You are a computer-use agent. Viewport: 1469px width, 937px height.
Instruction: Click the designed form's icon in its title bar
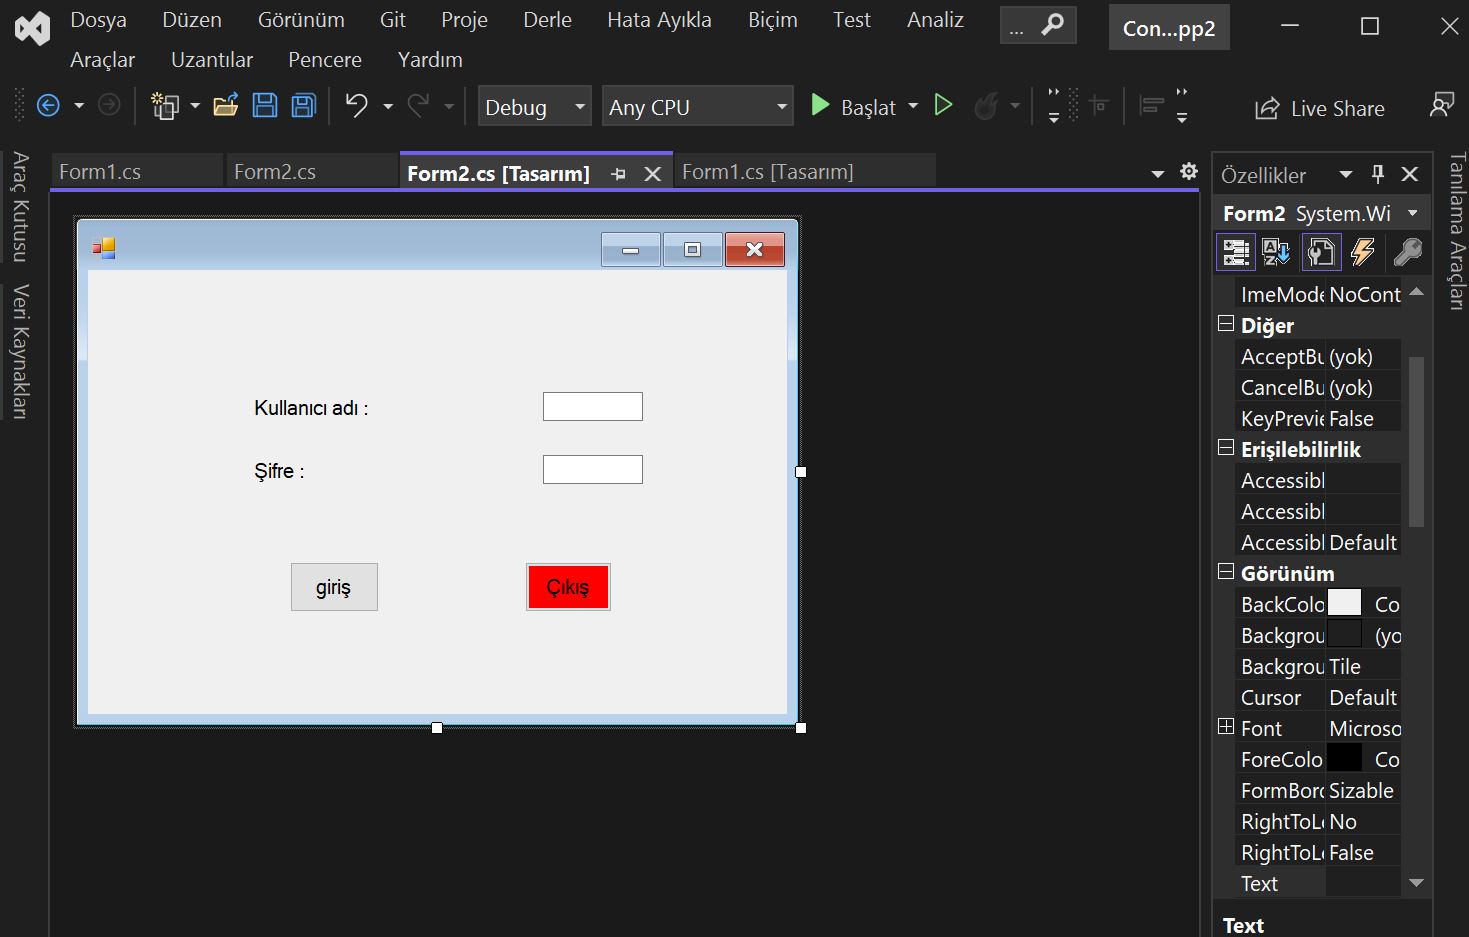[104, 248]
